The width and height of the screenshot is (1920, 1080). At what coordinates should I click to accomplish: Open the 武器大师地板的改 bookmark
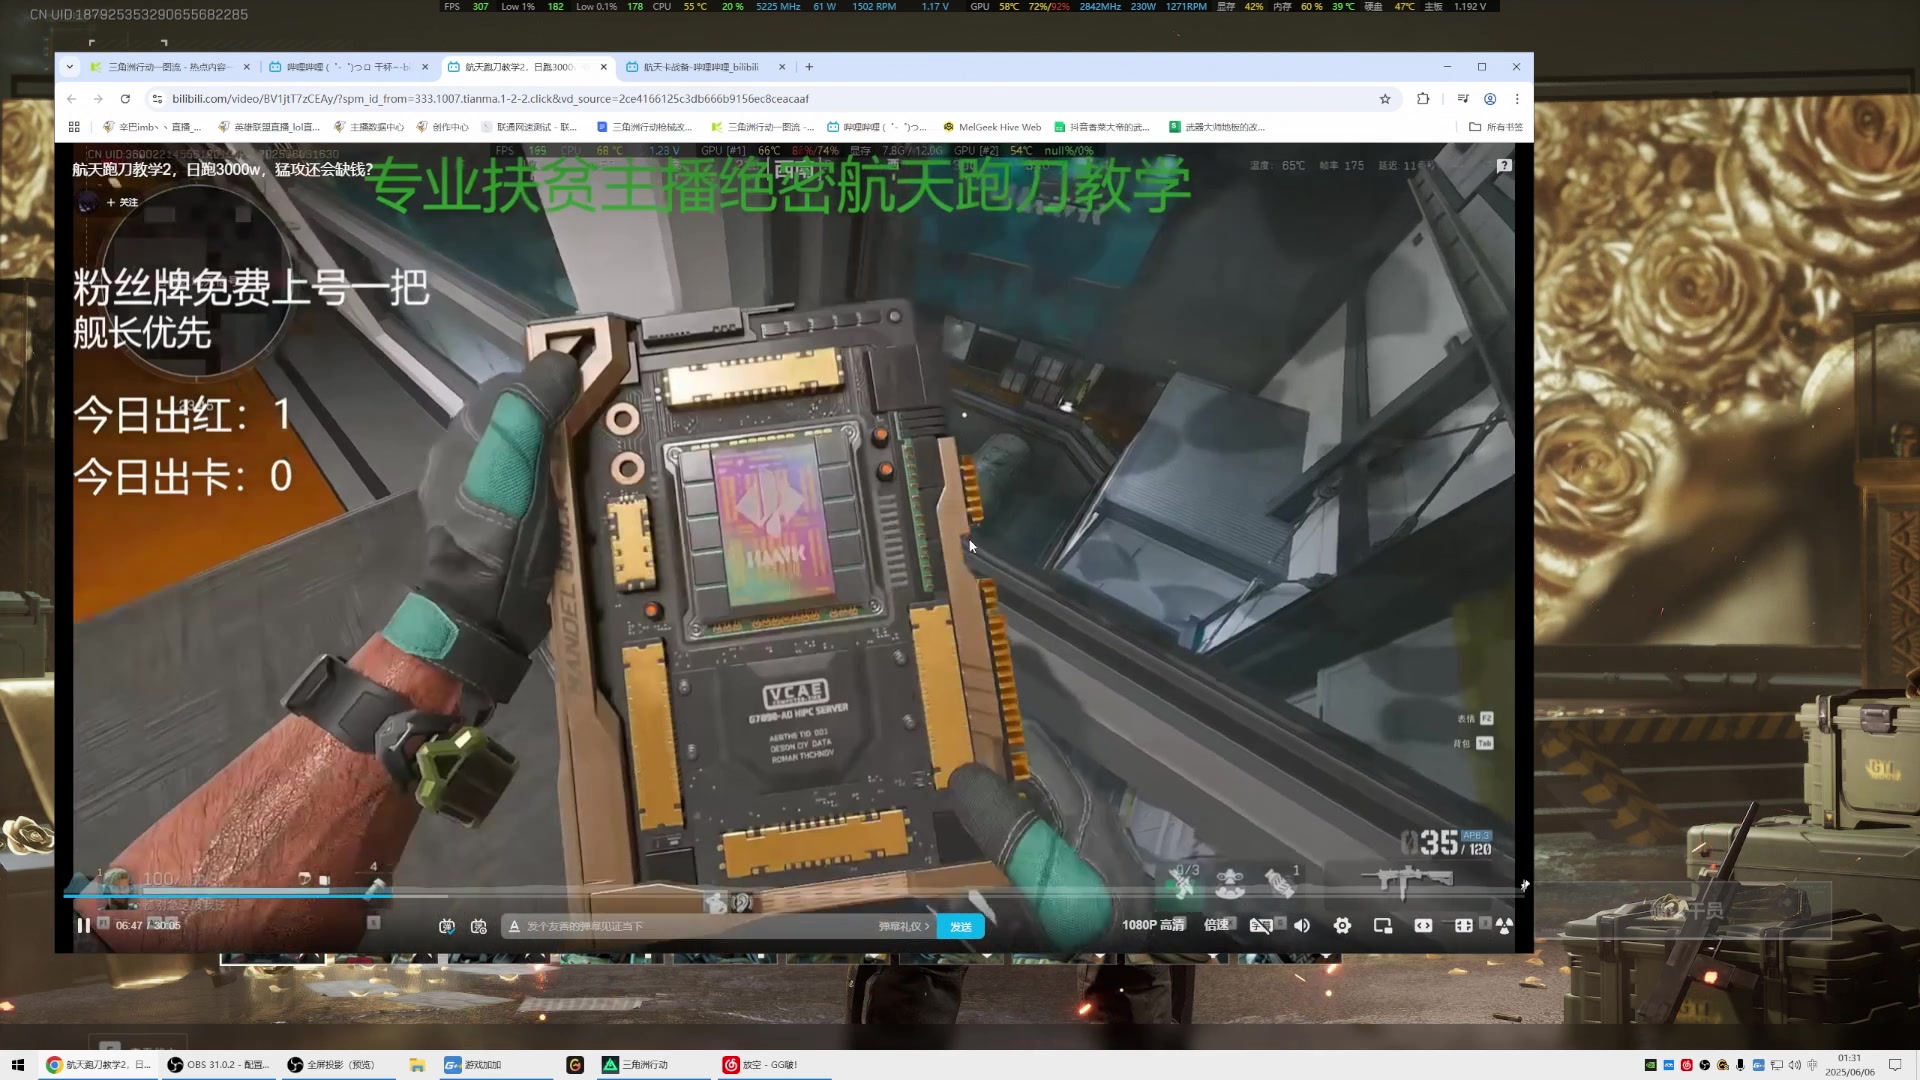1217,127
